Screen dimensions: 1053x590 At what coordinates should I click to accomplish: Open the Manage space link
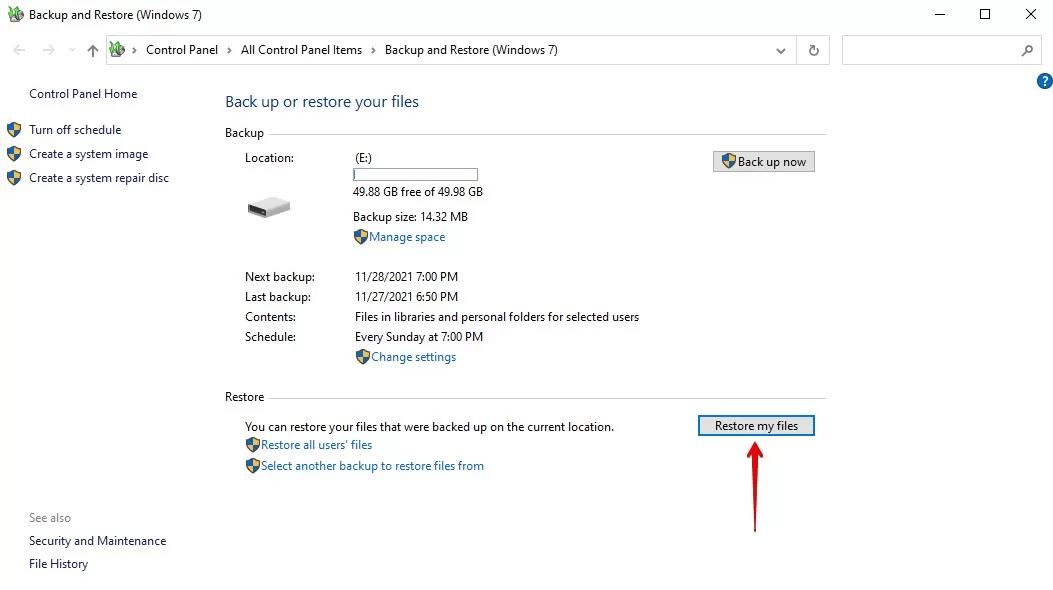tap(407, 237)
